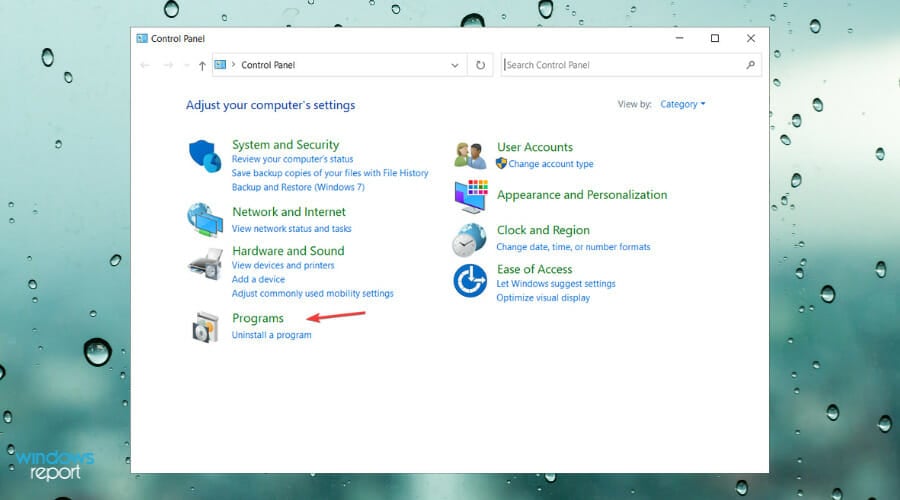Open View devices and printers
Viewport: 900px width, 500px height.
(x=283, y=265)
